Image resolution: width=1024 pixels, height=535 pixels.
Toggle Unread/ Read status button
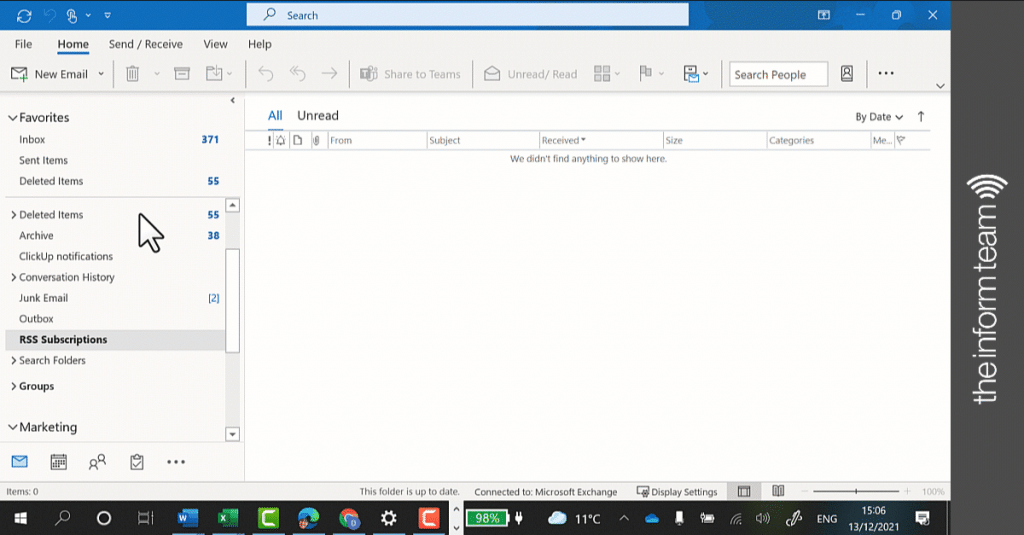tap(530, 74)
